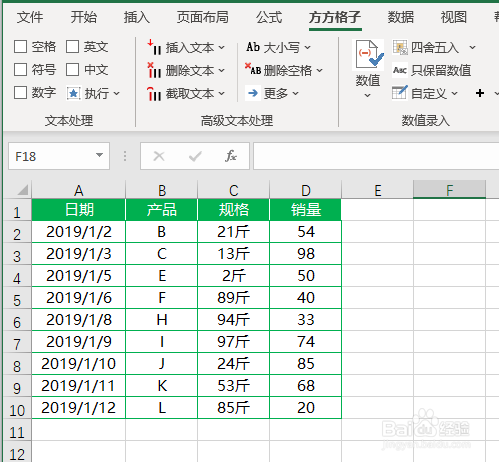Click the 自定义 icon

click(x=400, y=93)
